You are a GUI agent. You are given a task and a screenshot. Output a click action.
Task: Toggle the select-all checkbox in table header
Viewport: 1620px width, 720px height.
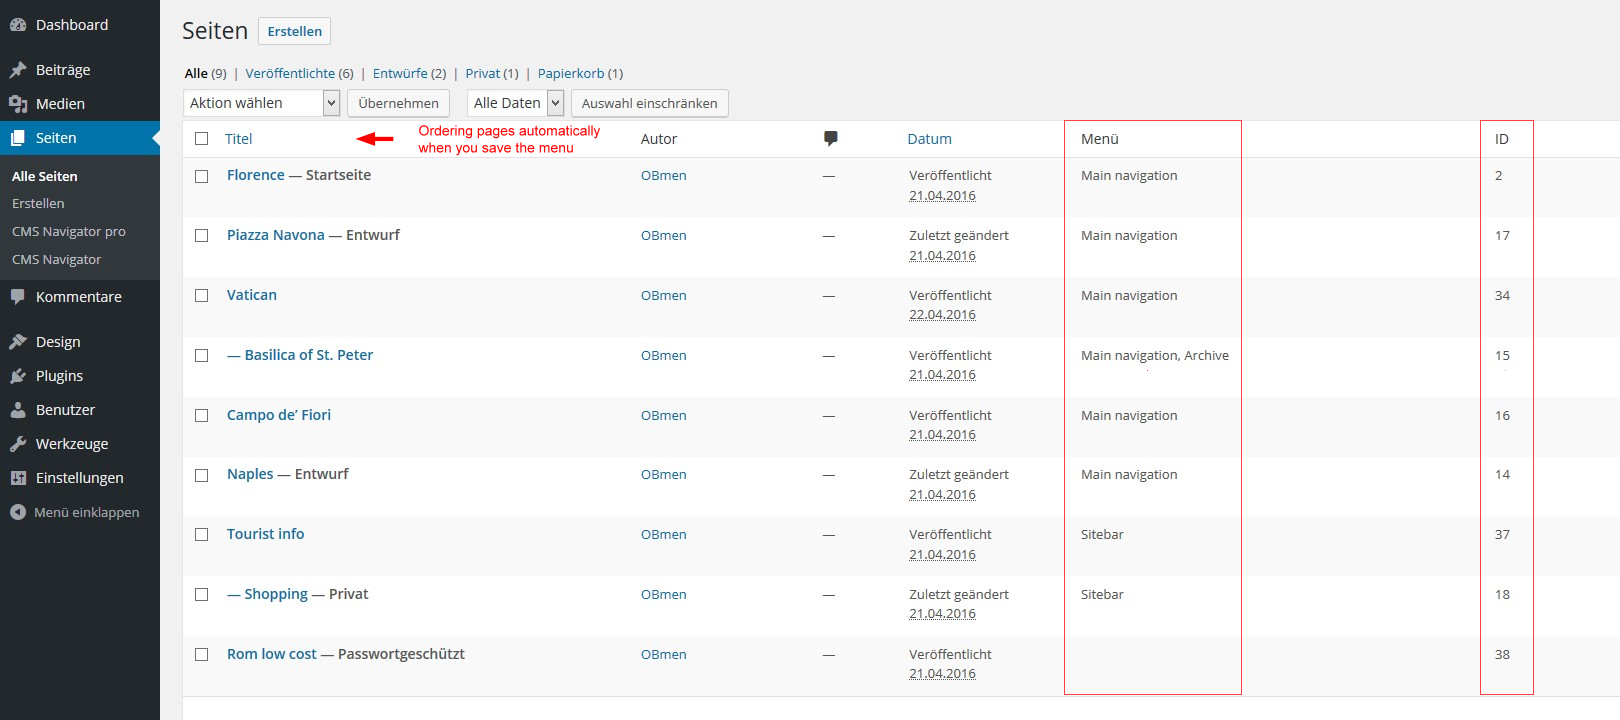(202, 139)
